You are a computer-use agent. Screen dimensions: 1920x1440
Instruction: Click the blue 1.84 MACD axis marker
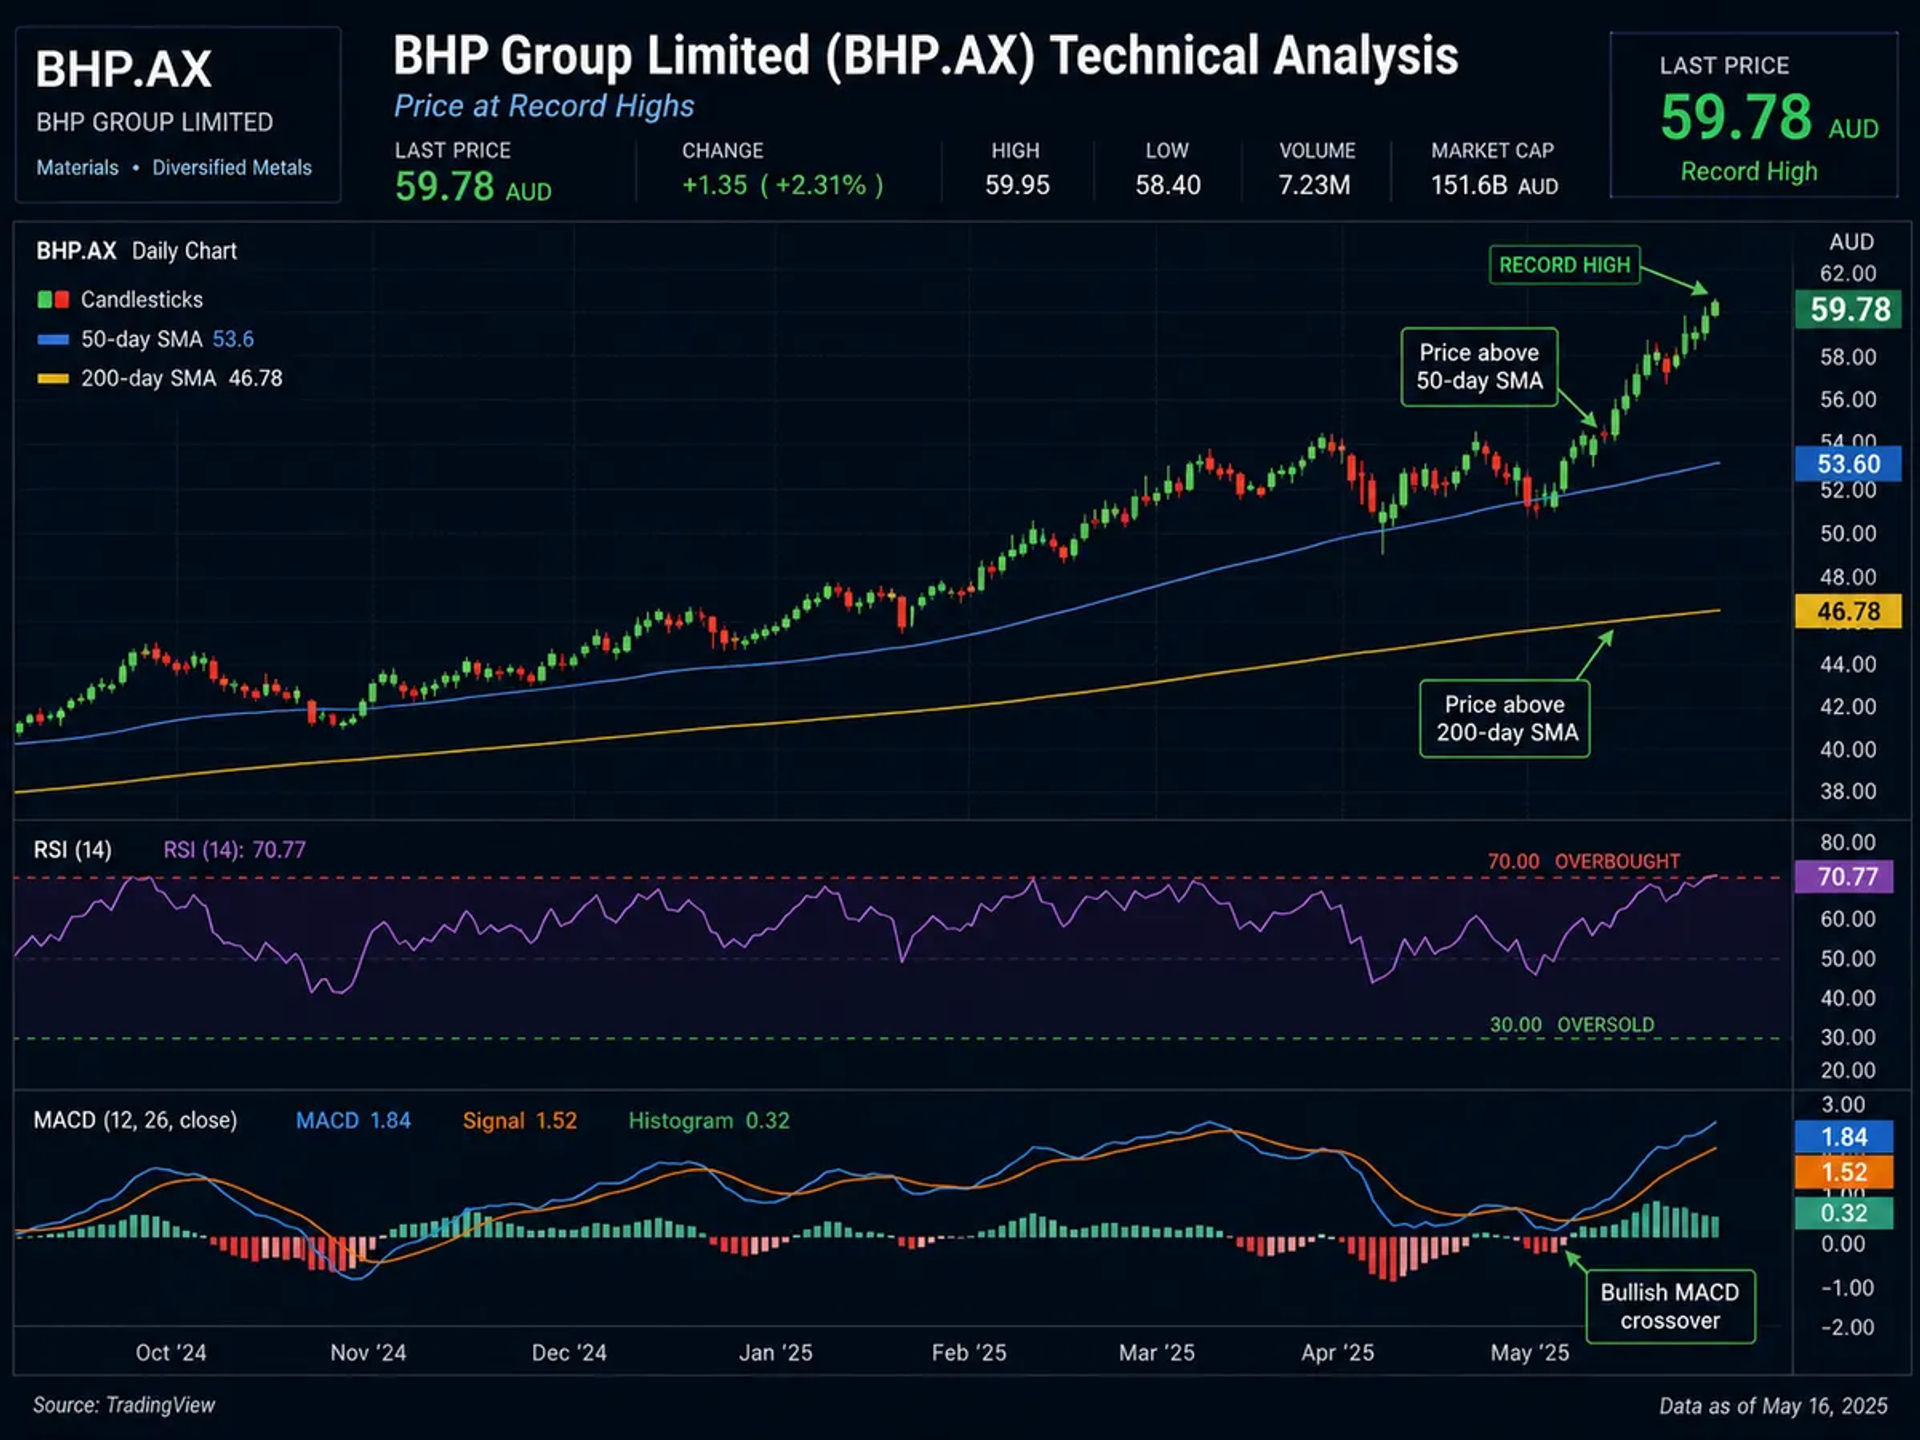(1844, 1137)
